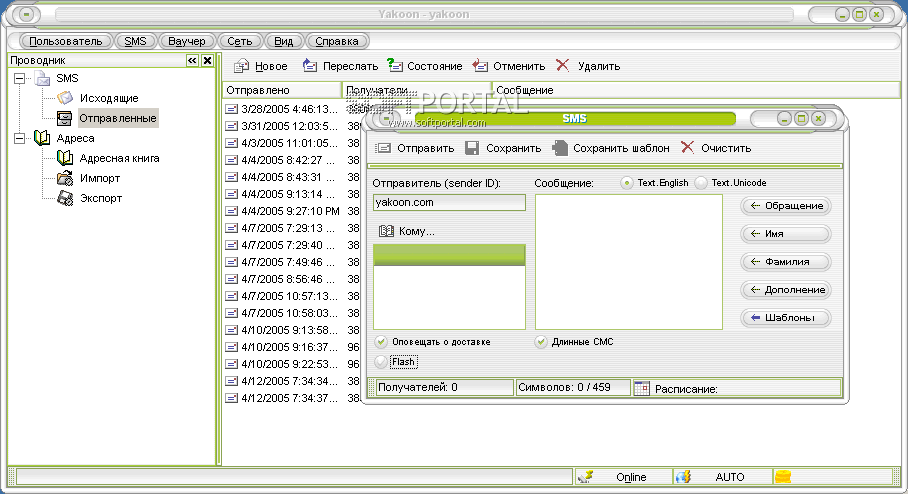908x494 pixels.
Task: Click the SMS root envelope icon
Action: click(42, 78)
